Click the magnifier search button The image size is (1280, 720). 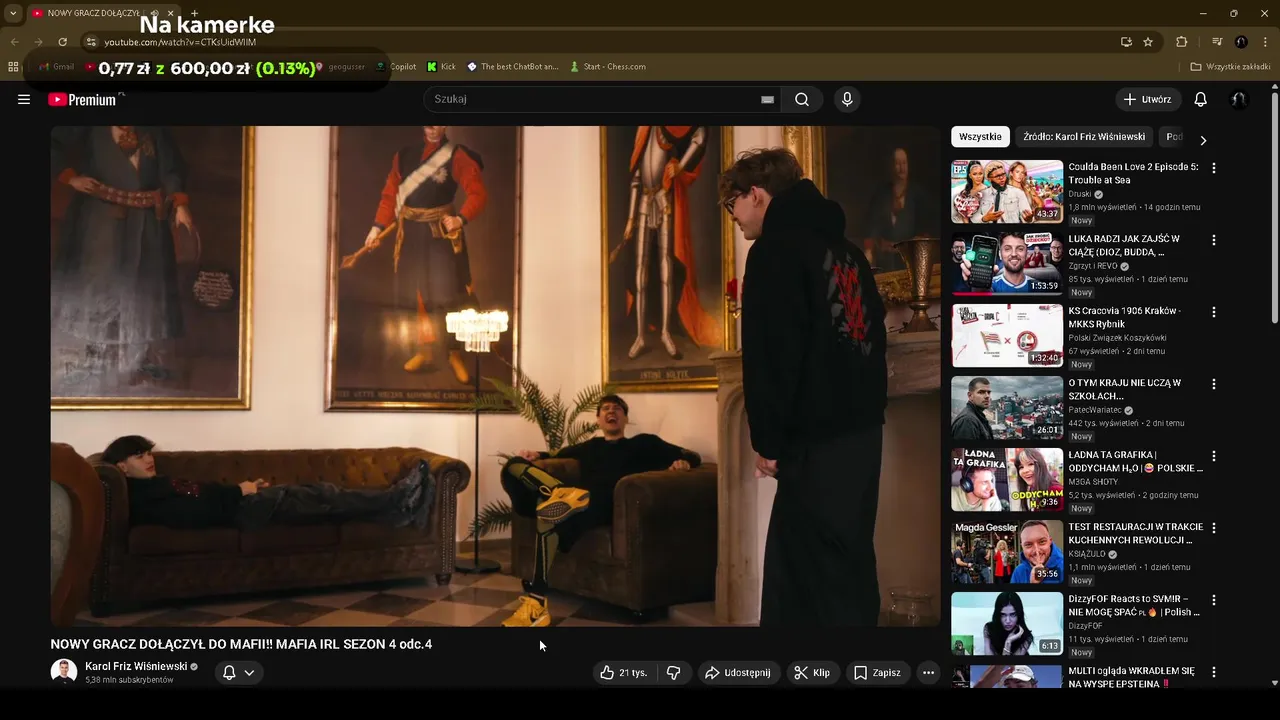point(802,99)
